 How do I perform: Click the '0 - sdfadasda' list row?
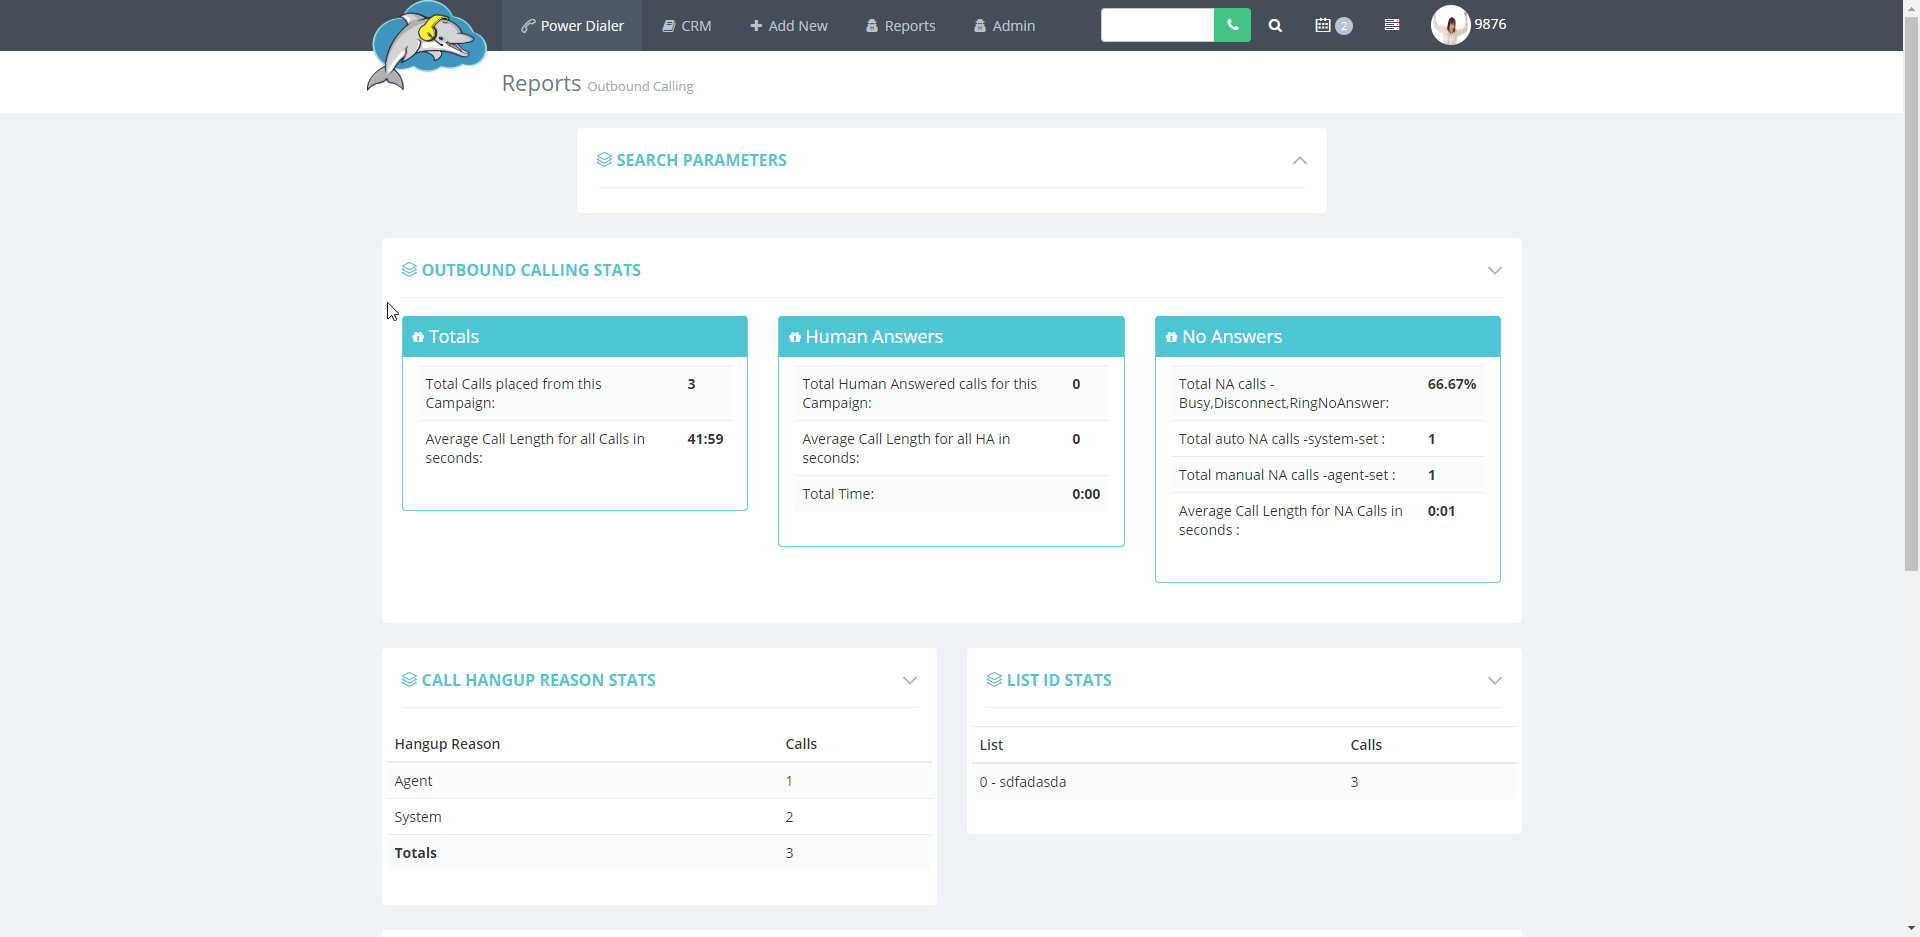[x=1244, y=782]
